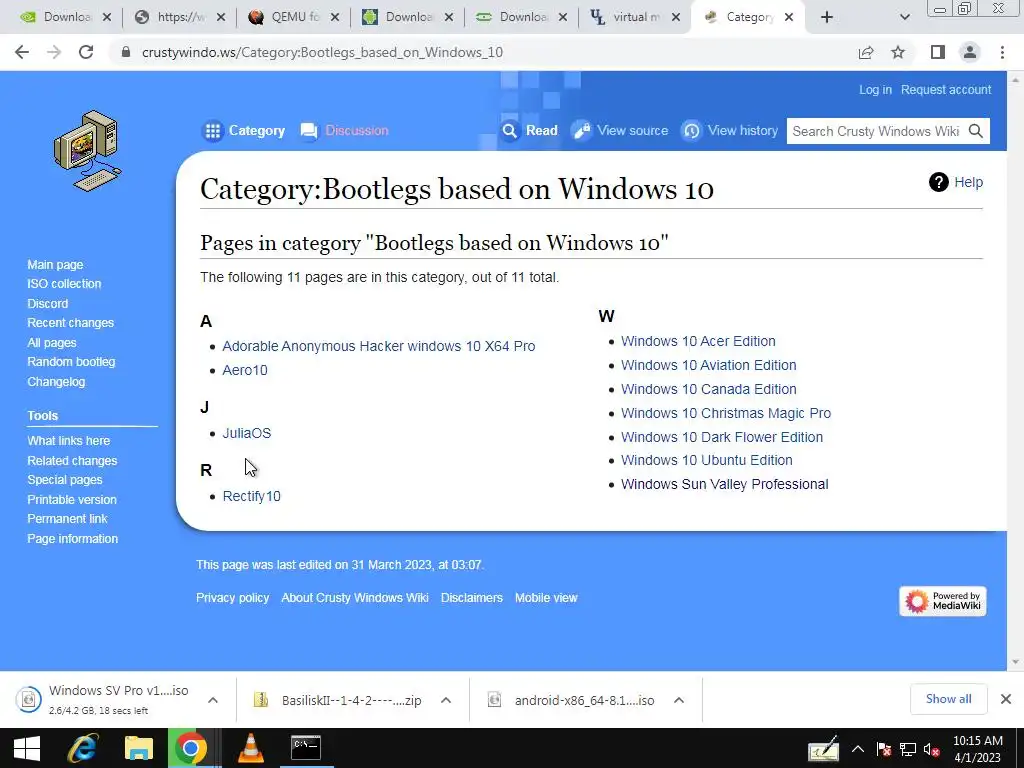
Task: Click the Windows SV Pro download progress icon
Action: tap(28, 699)
